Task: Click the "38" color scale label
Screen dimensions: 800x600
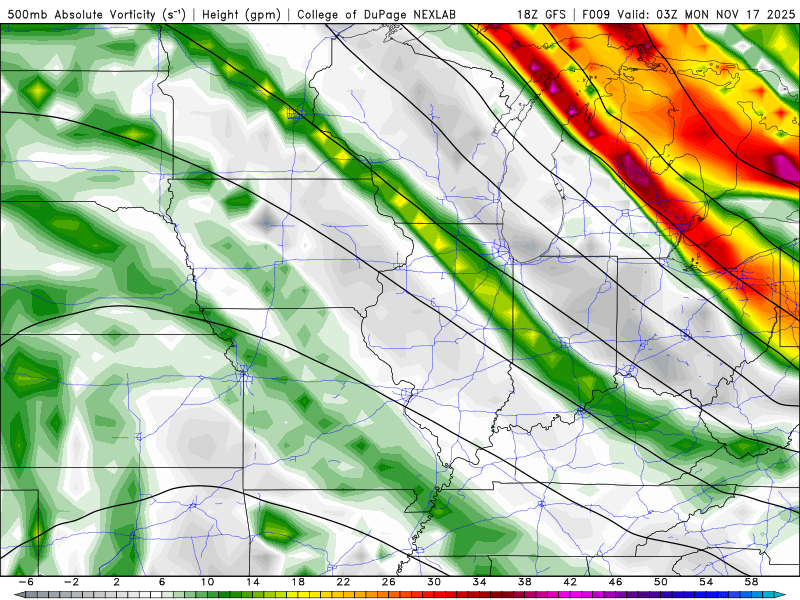Action: pos(524,582)
